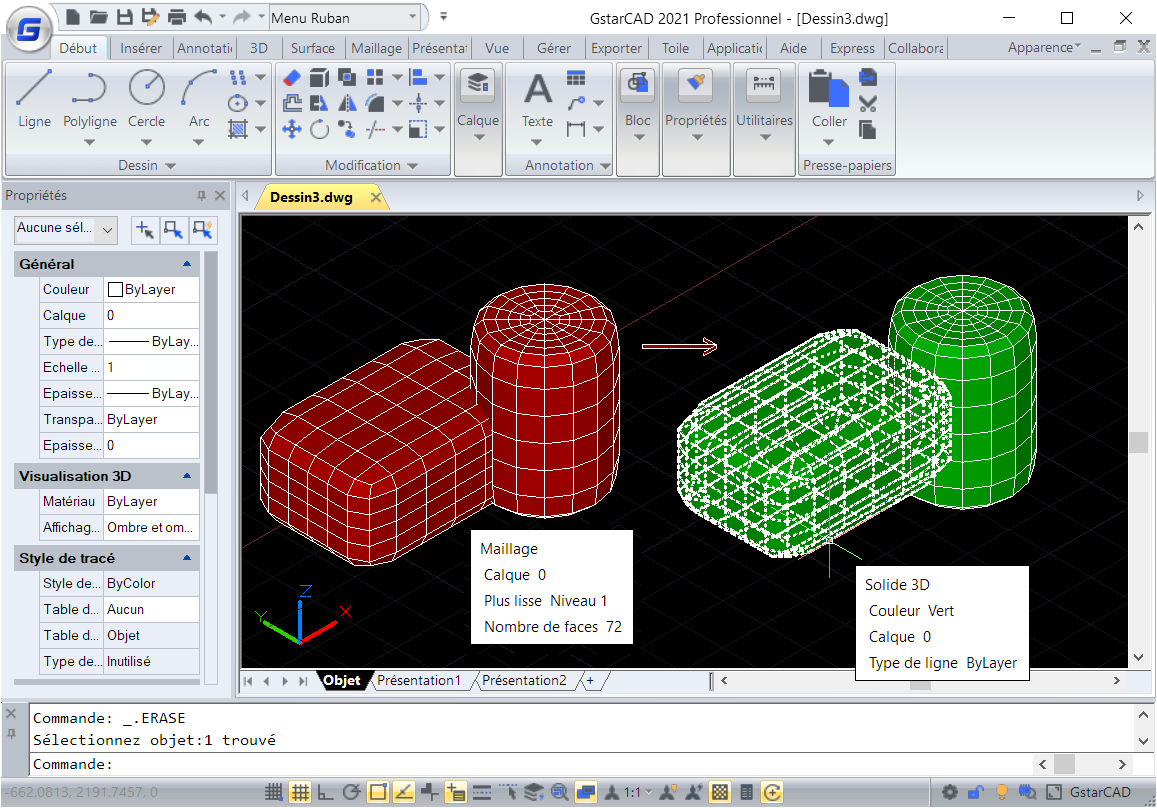Open the 3D ribbon tab

258,48
